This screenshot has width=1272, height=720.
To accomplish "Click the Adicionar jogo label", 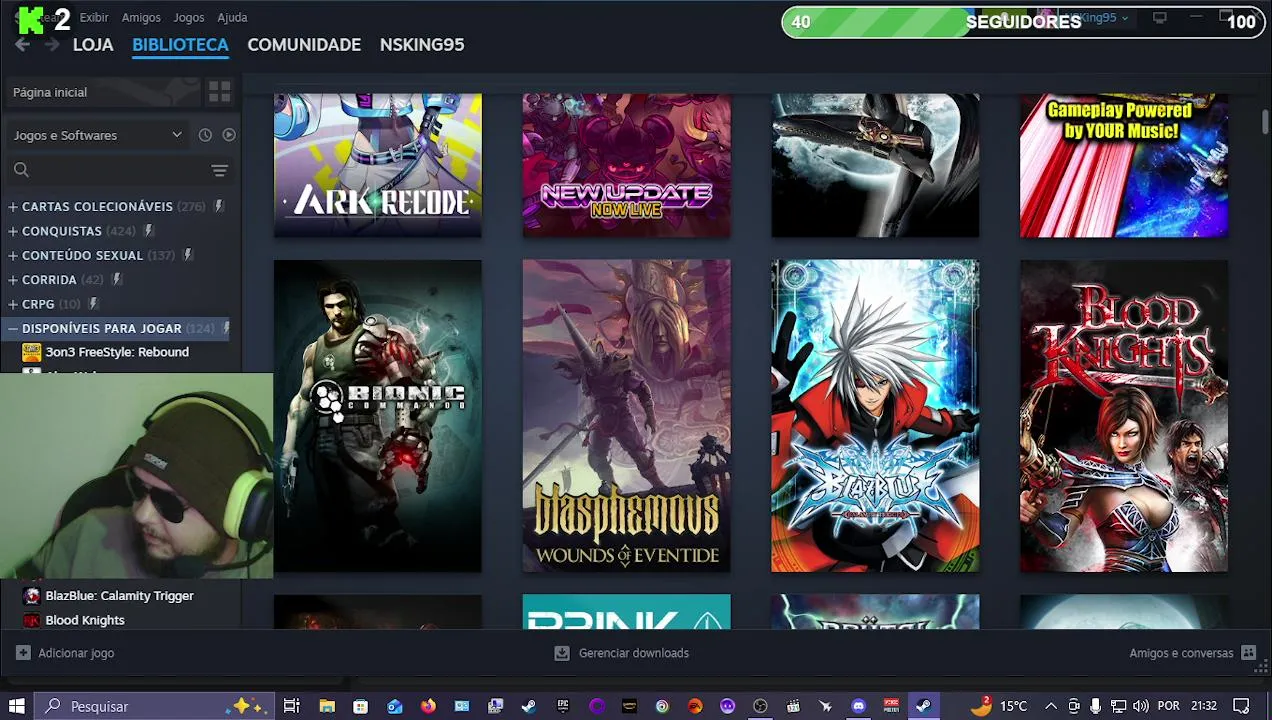I will point(76,653).
